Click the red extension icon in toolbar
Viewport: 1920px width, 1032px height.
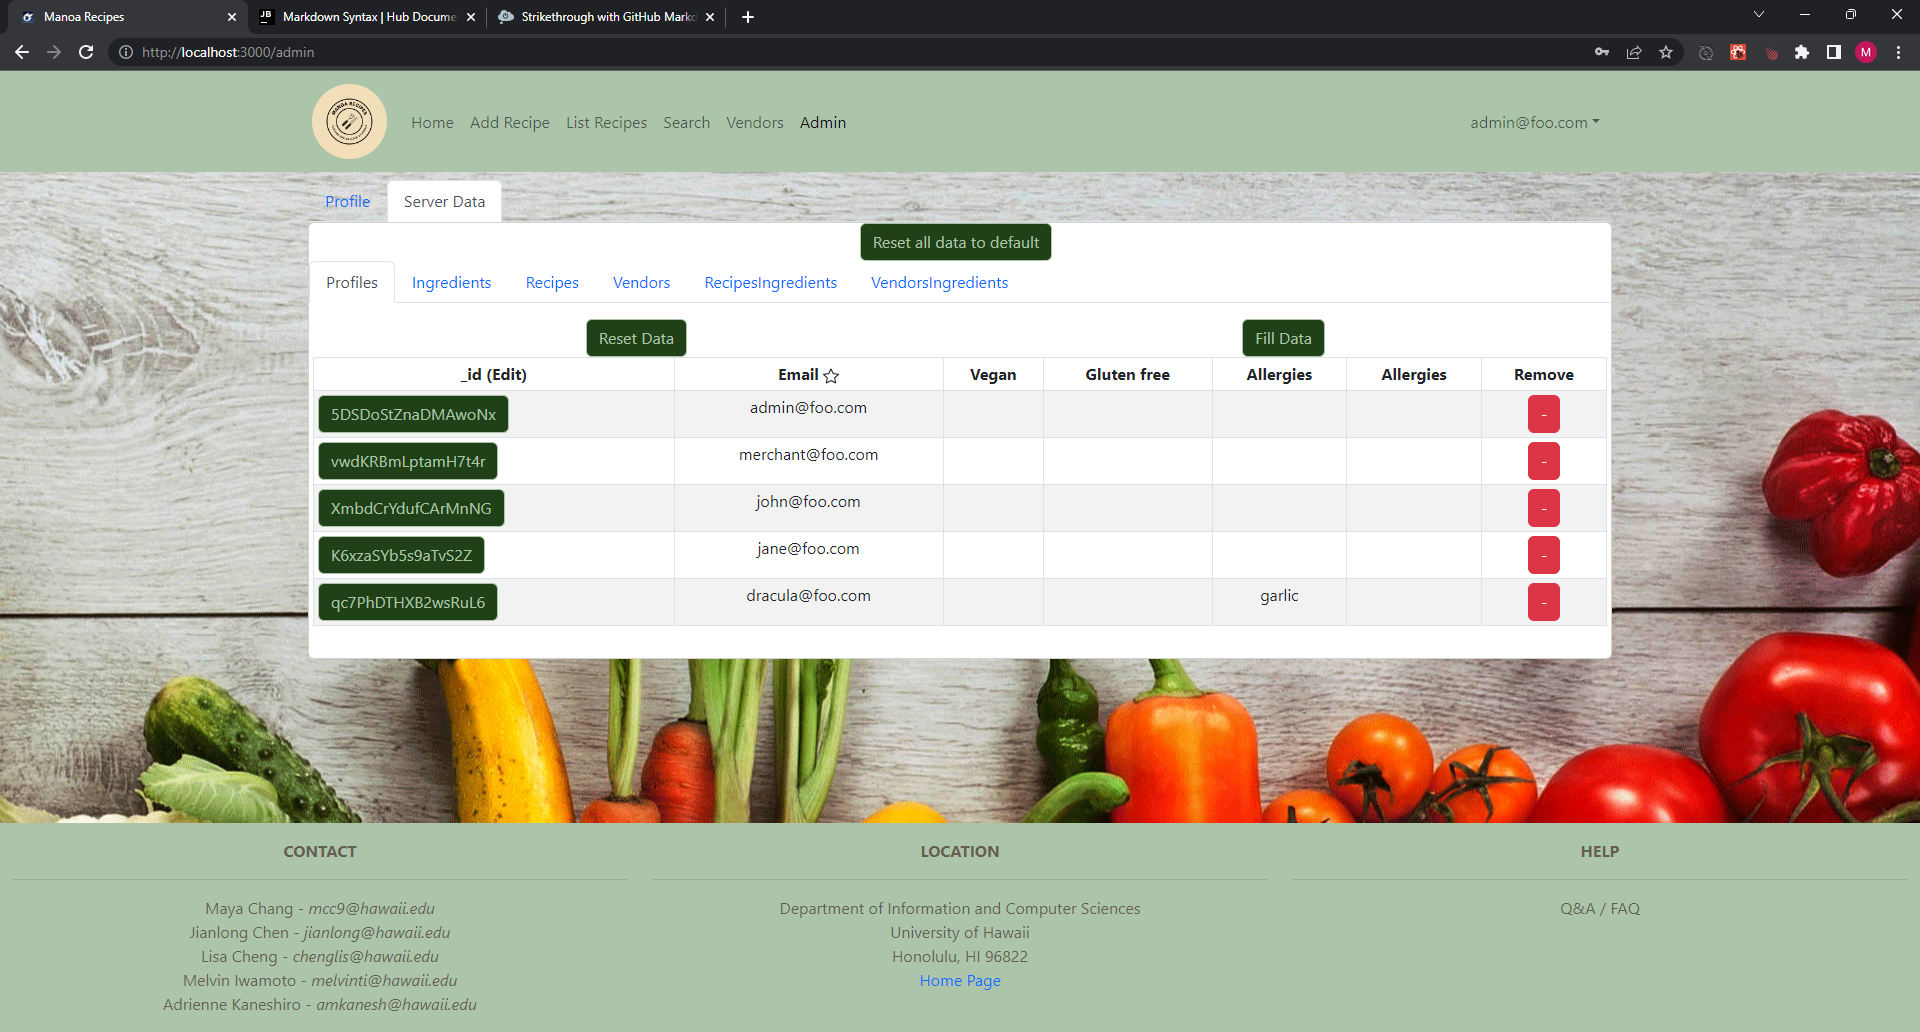point(1738,52)
